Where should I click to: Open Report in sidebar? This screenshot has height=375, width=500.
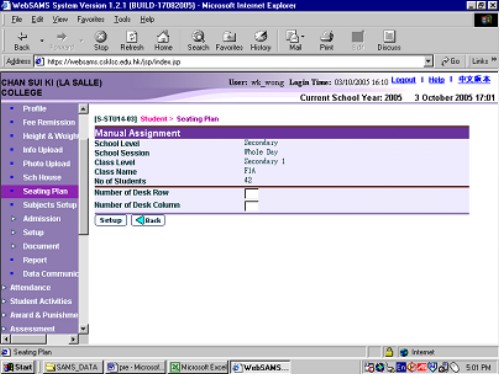(x=35, y=260)
